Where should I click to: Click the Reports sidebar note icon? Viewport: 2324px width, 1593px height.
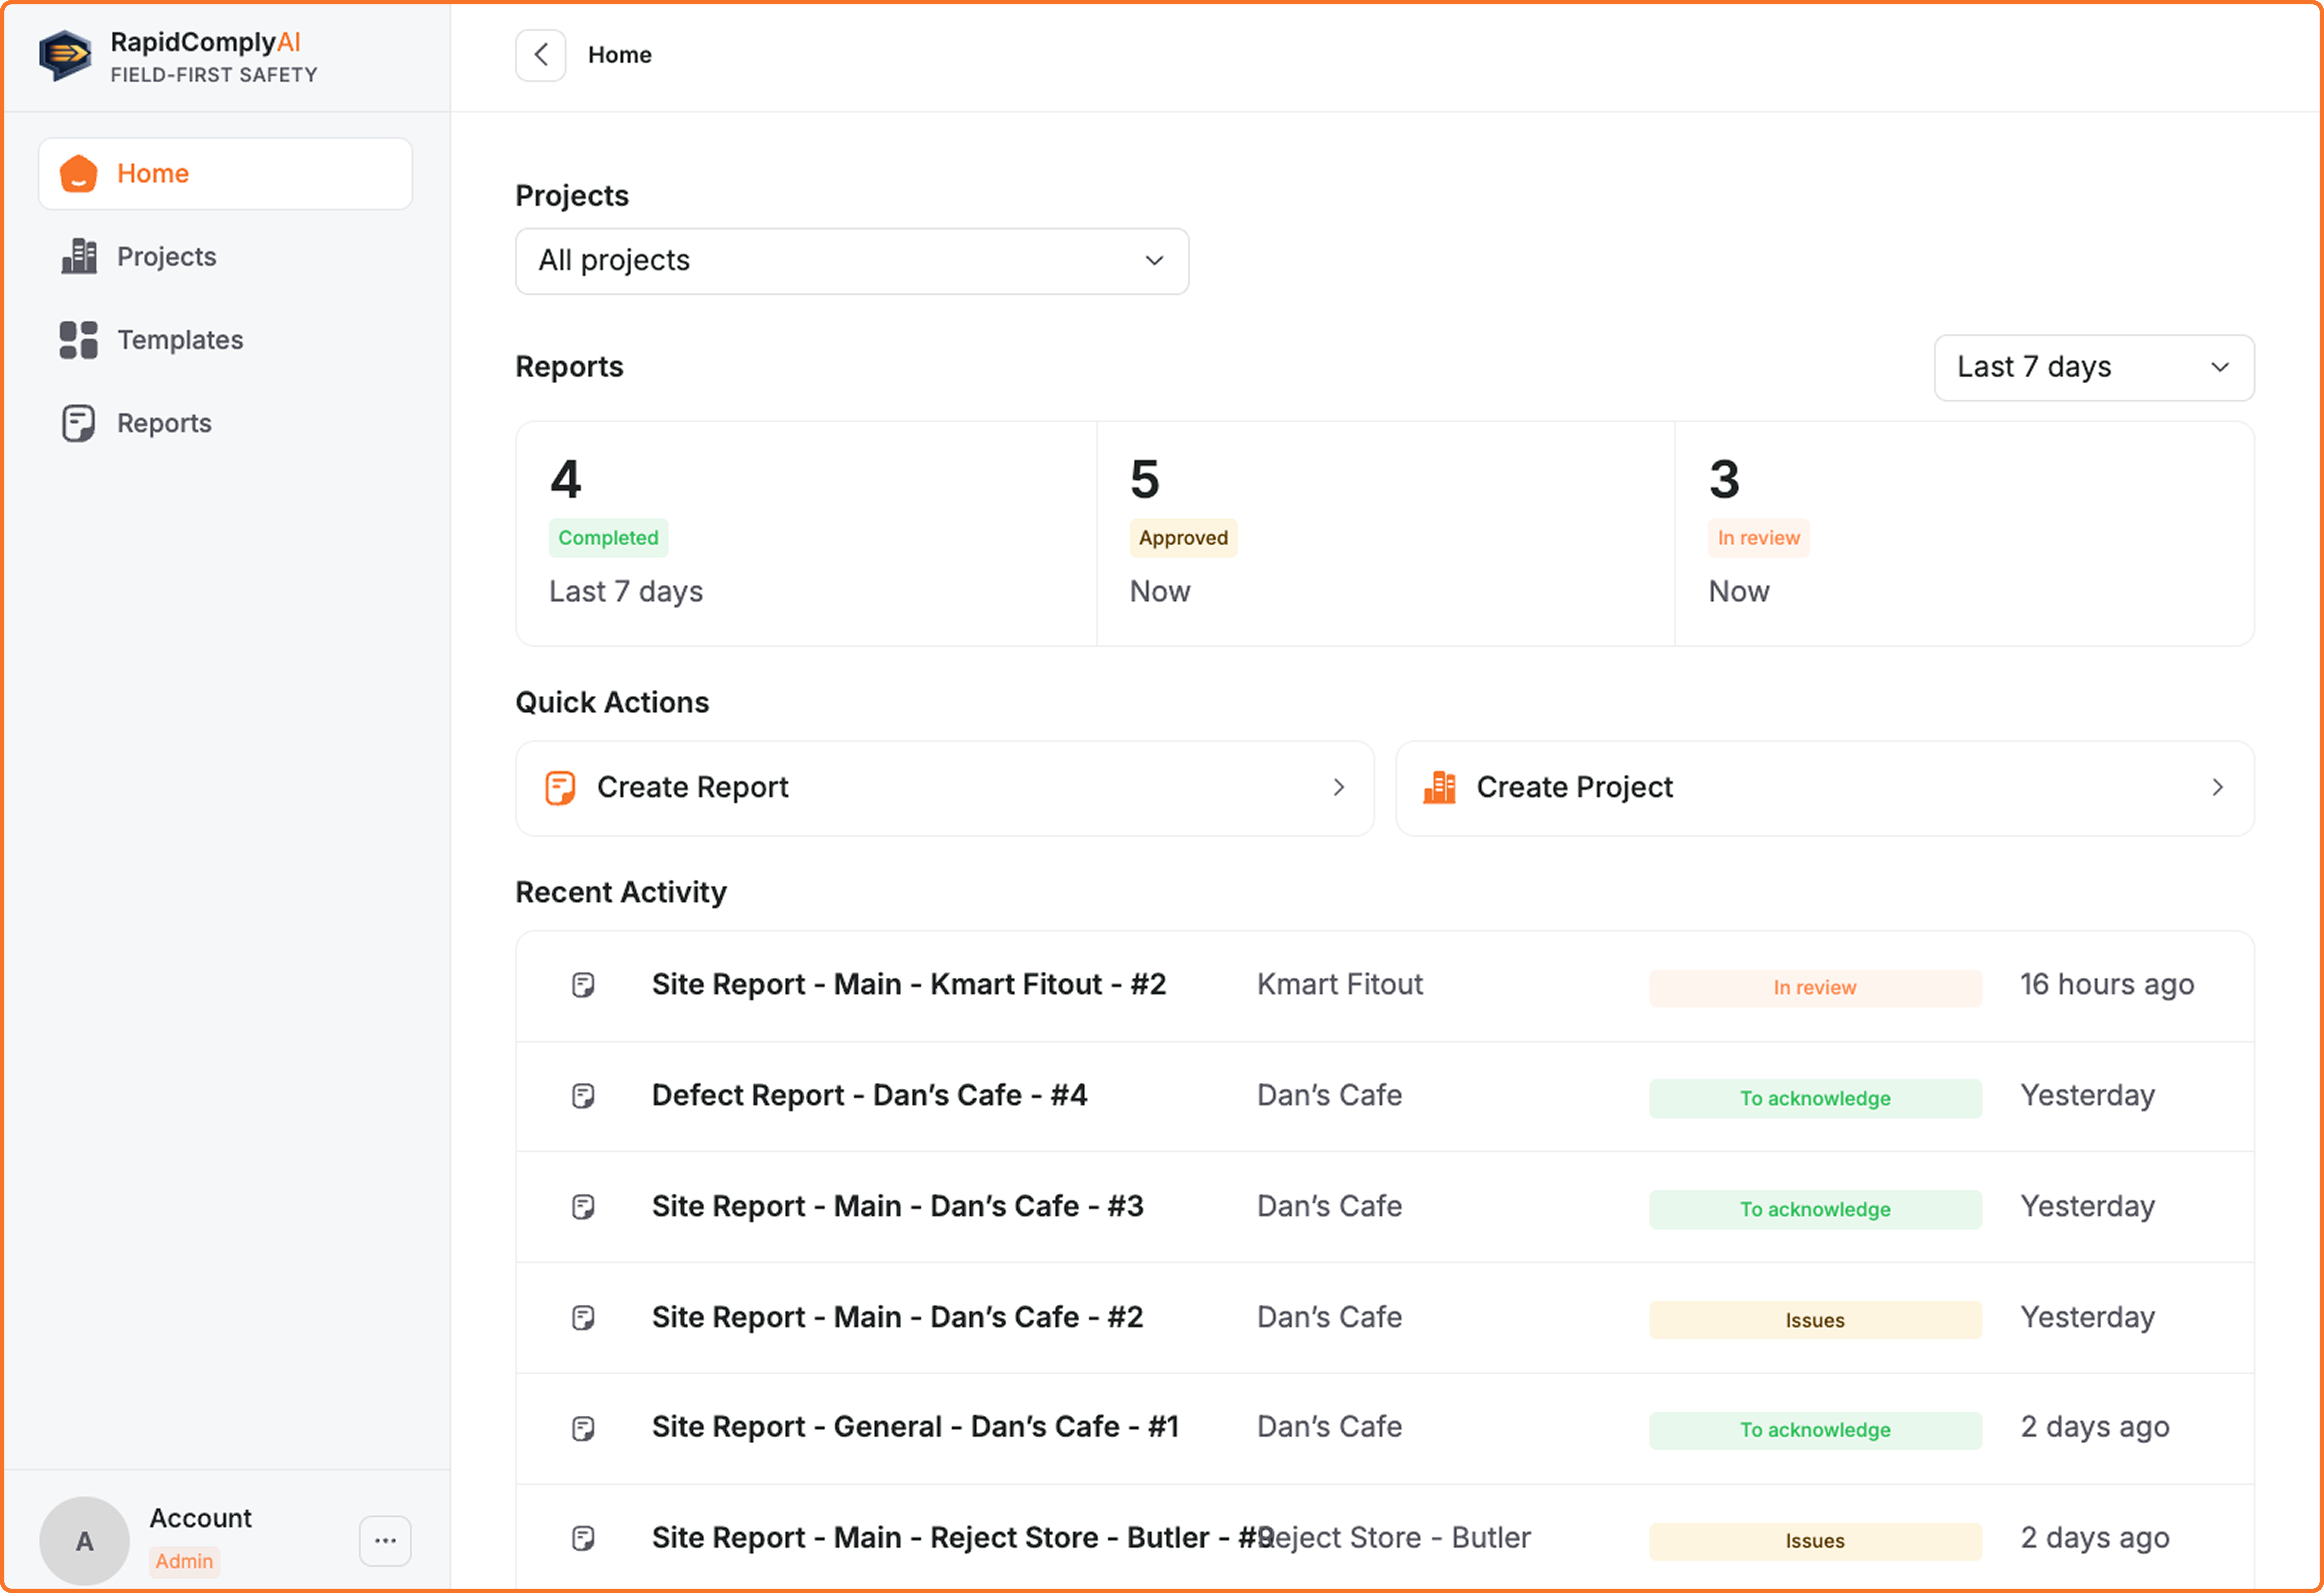coord(78,423)
